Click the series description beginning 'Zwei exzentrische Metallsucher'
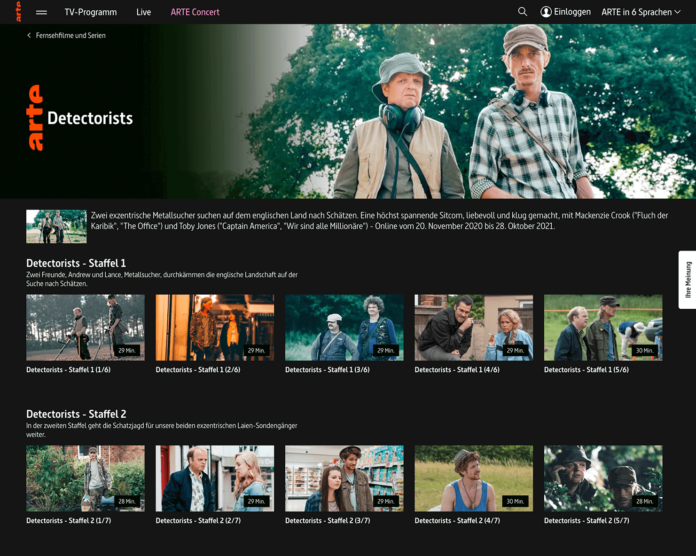The width and height of the screenshot is (696, 556). 380,221
